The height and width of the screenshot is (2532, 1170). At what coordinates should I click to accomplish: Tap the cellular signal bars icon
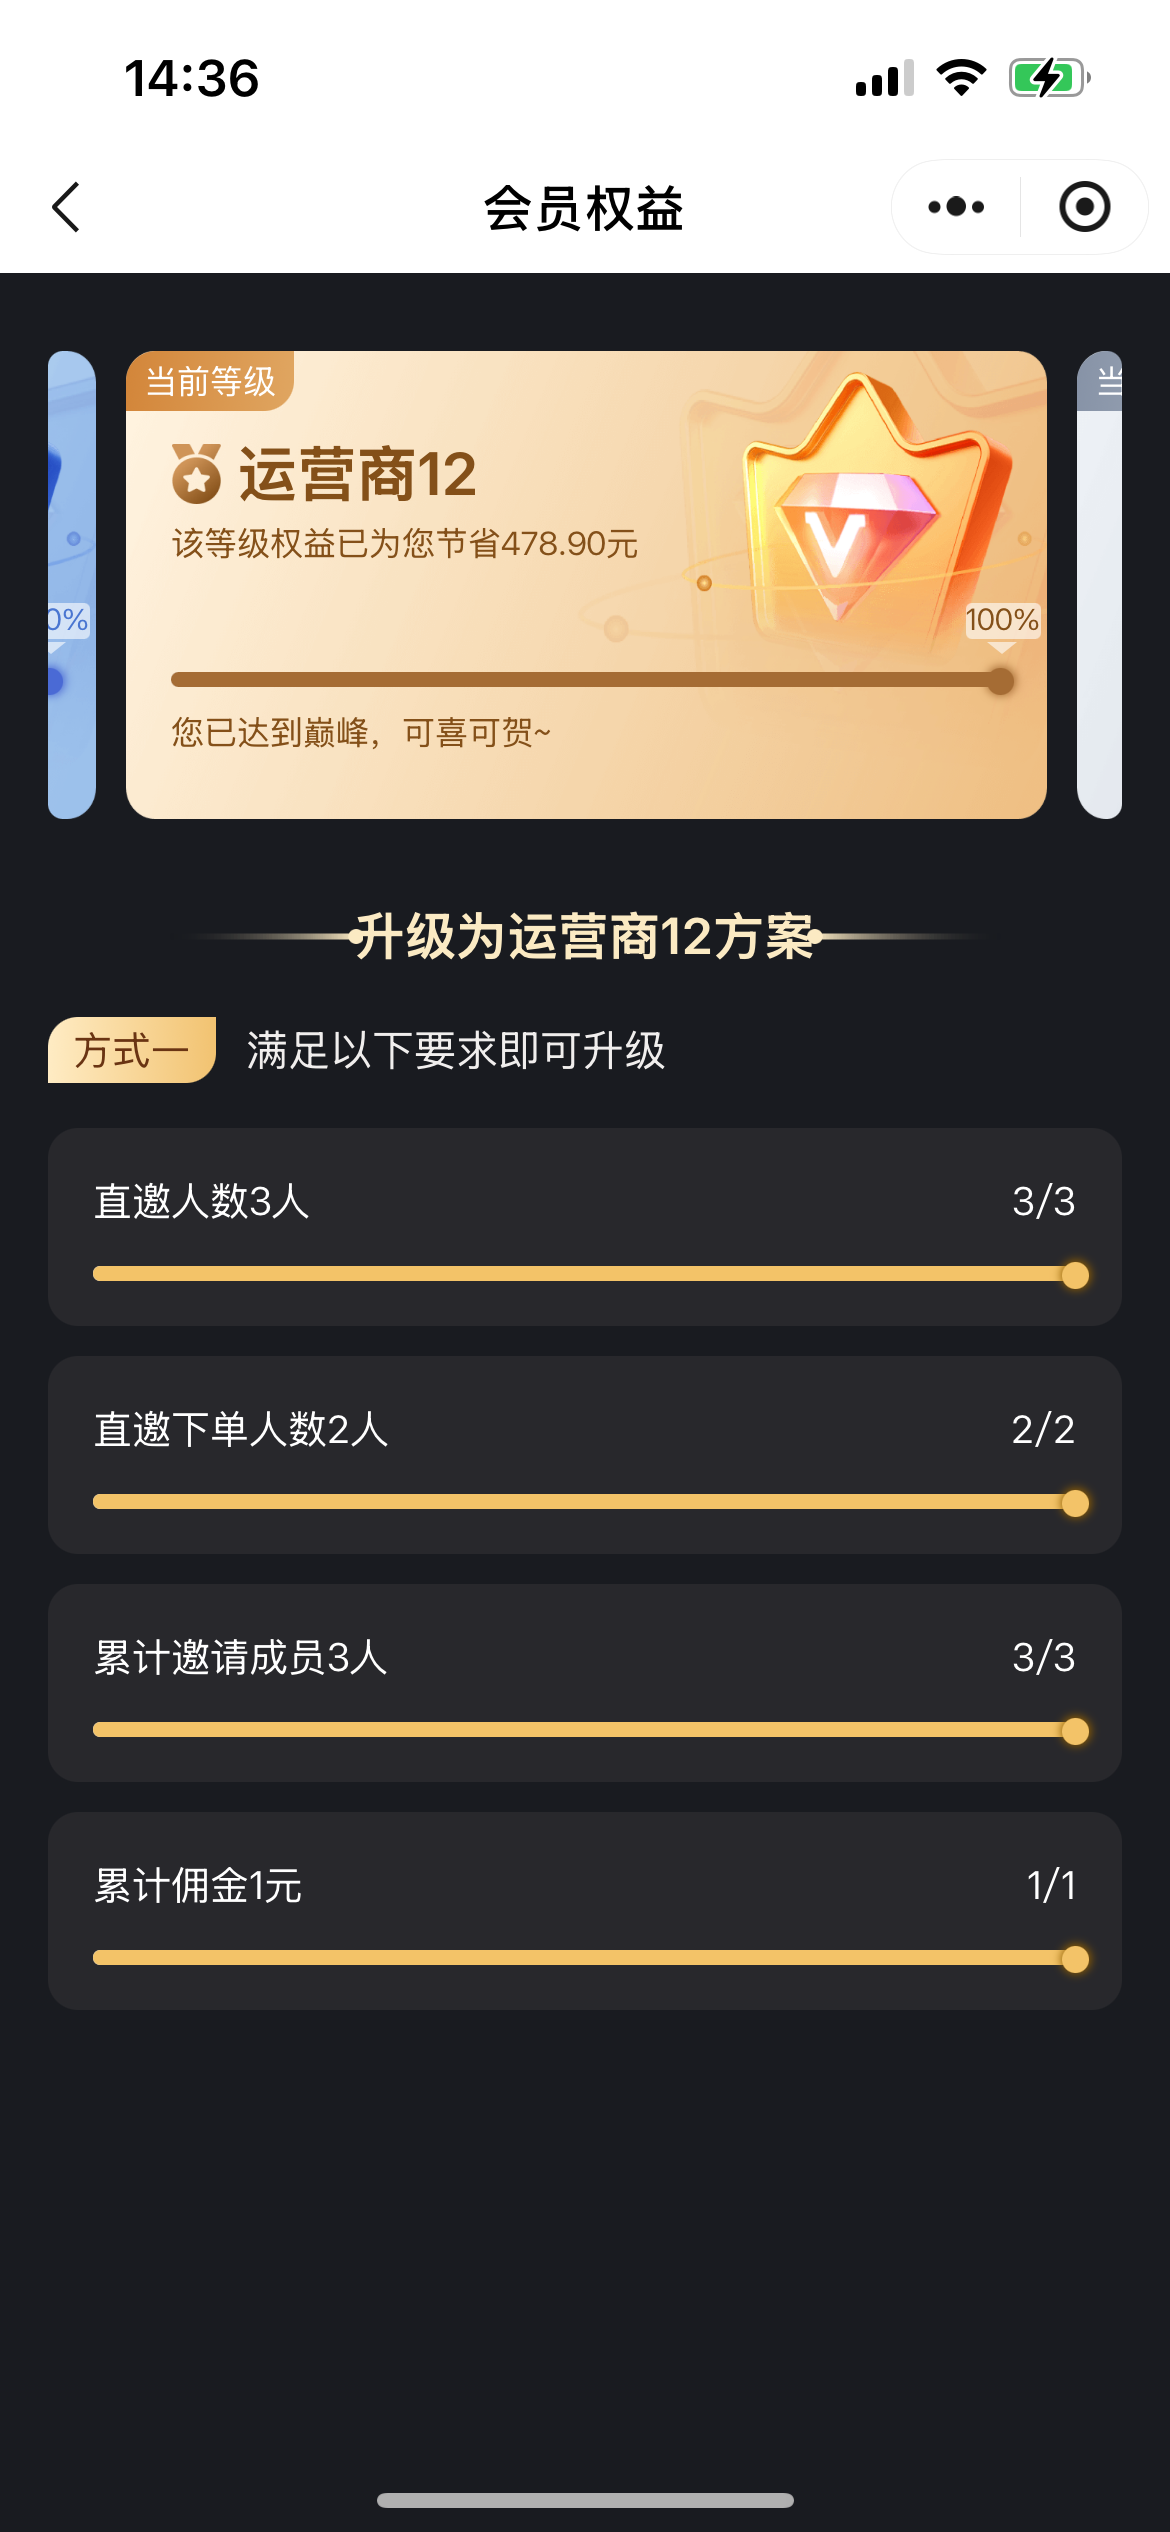click(884, 78)
